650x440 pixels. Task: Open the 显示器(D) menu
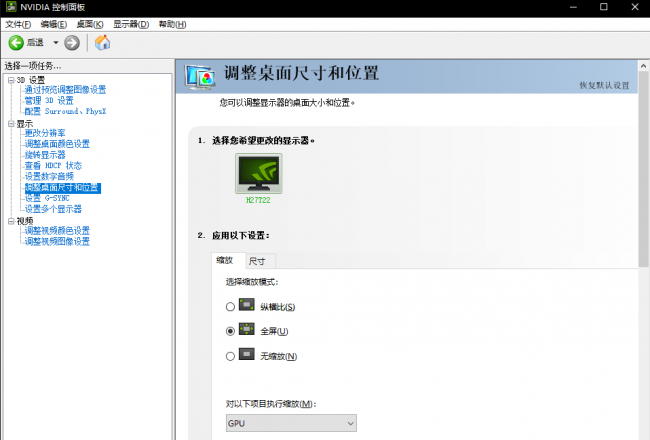click(x=131, y=24)
